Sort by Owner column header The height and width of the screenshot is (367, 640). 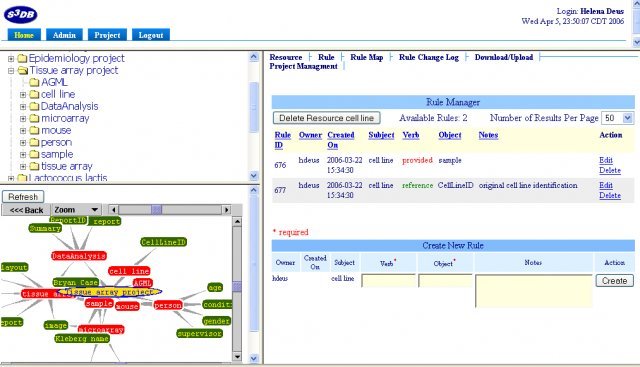pos(310,135)
